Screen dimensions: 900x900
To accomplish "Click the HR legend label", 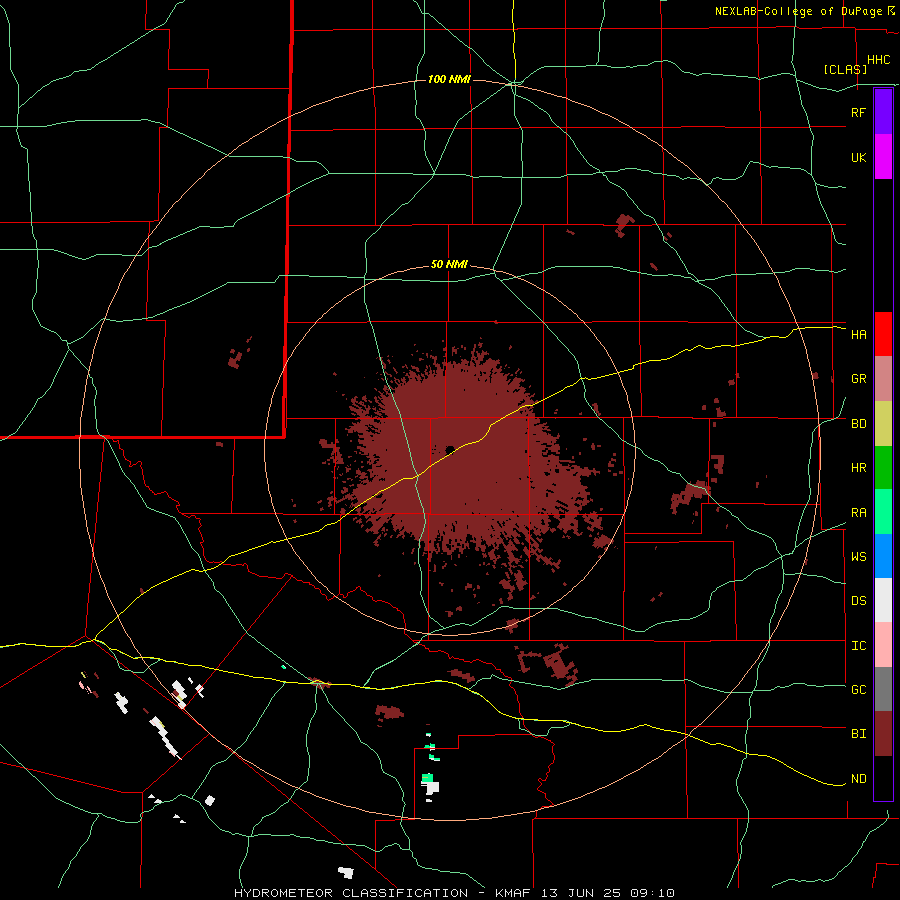I will (858, 468).
